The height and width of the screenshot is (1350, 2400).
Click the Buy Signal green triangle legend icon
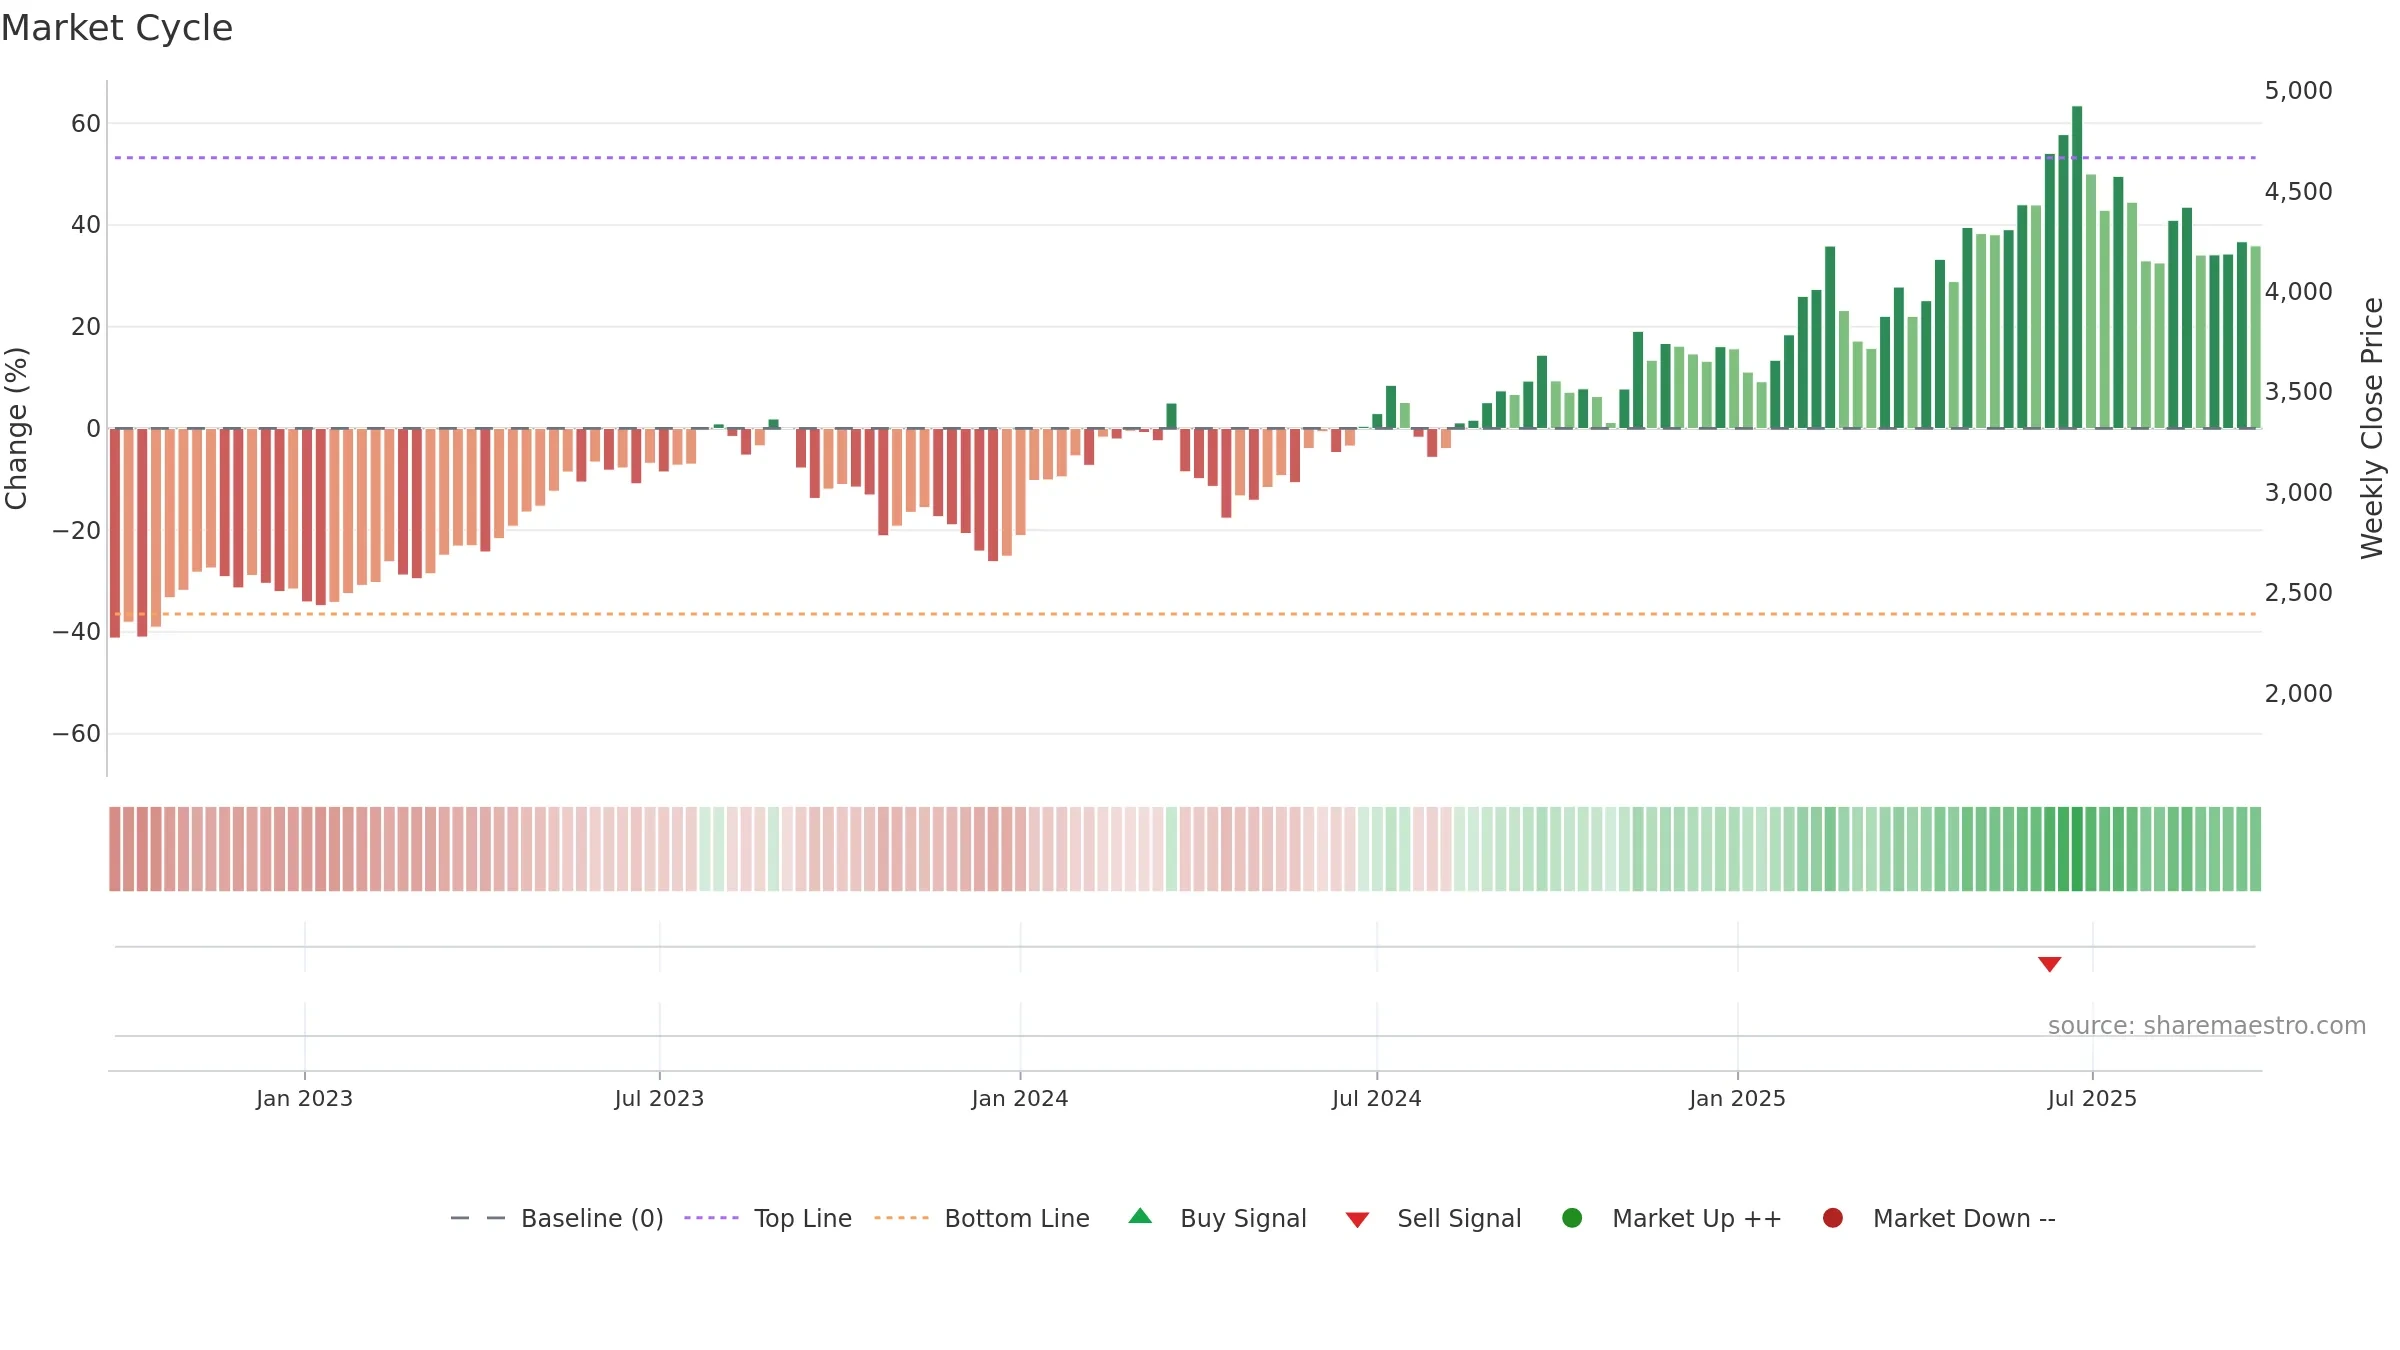tap(1140, 1217)
